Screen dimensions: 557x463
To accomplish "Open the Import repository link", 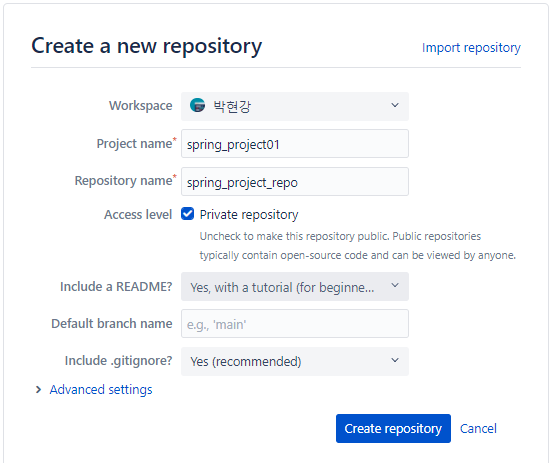I will pyautogui.click(x=471, y=48).
